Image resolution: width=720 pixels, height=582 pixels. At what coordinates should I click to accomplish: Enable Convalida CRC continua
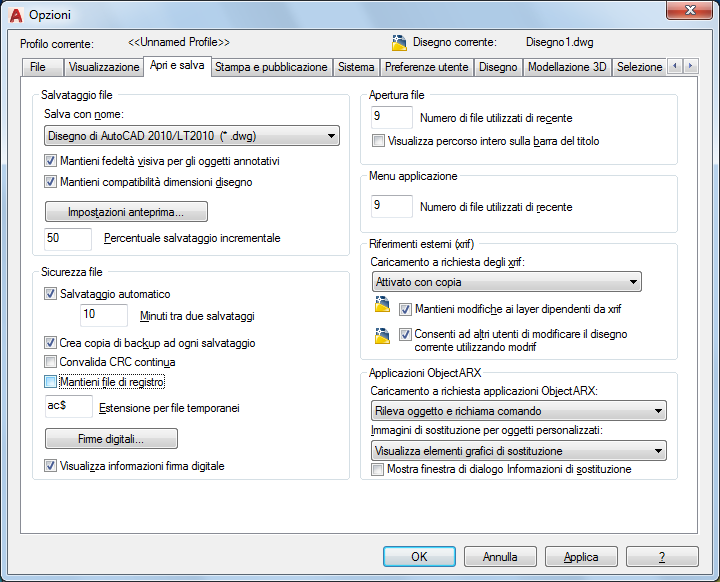[x=50, y=362]
